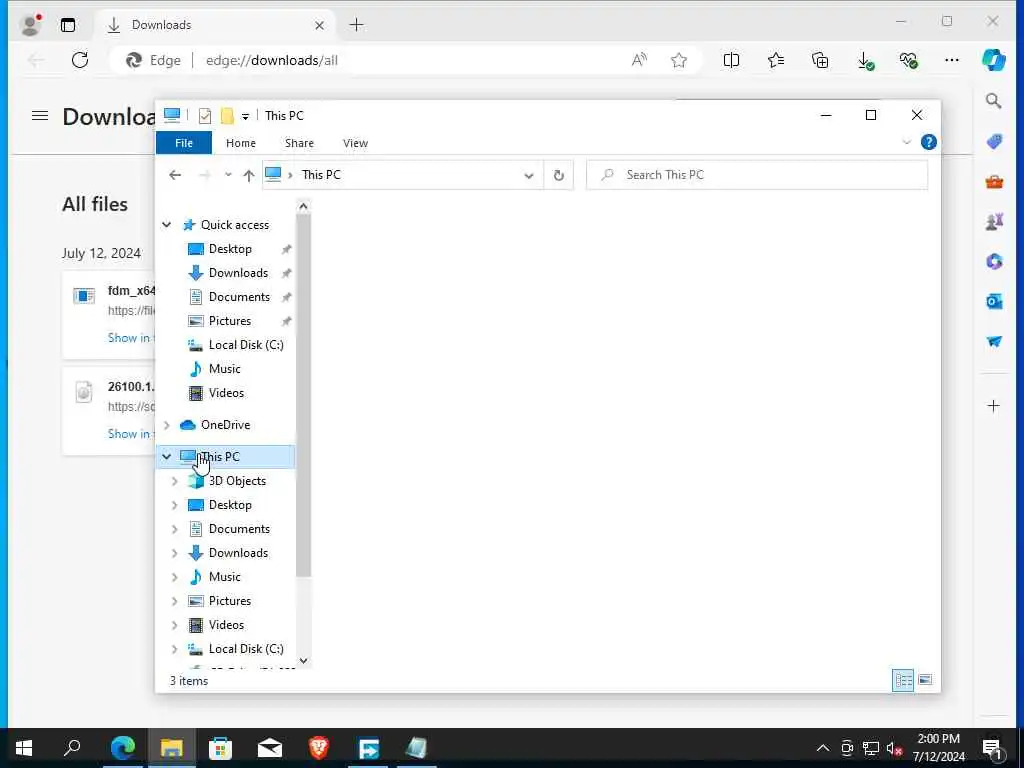
Task: Open the Edge Favorites list icon
Action: click(x=776, y=60)
